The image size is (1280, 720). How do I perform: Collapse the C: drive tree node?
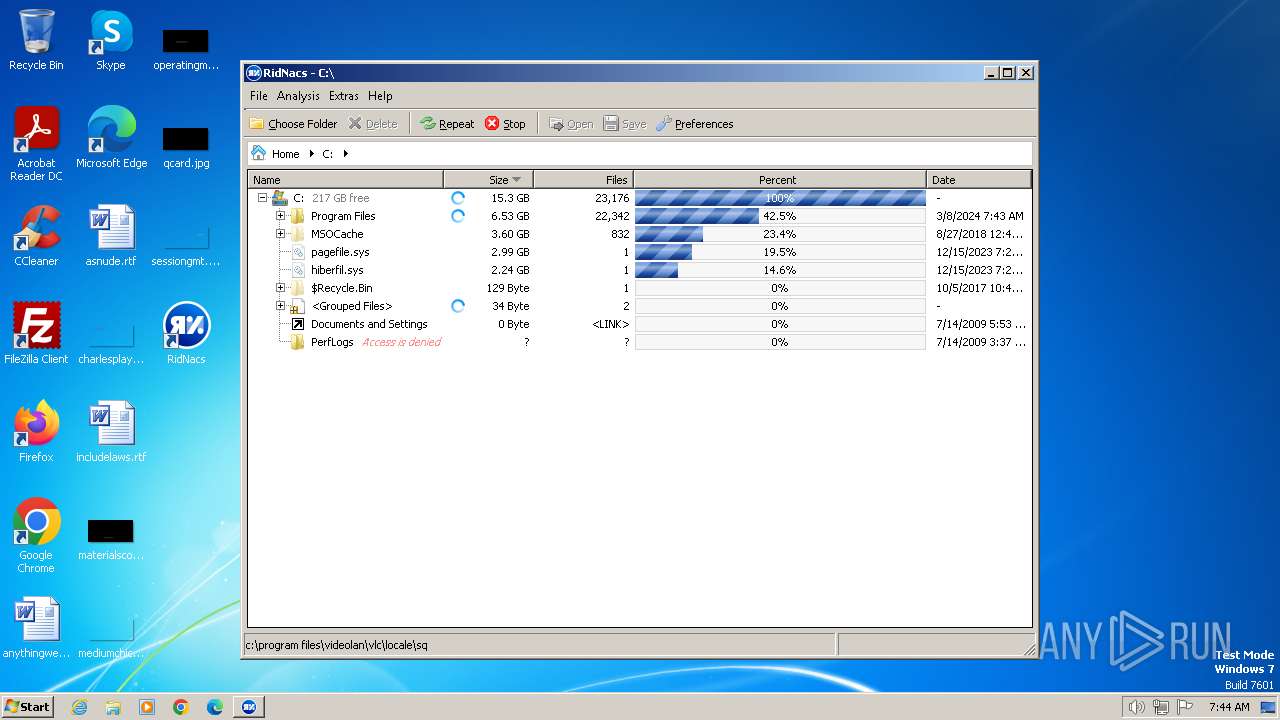pyautogui.click(x=262, y=198)
